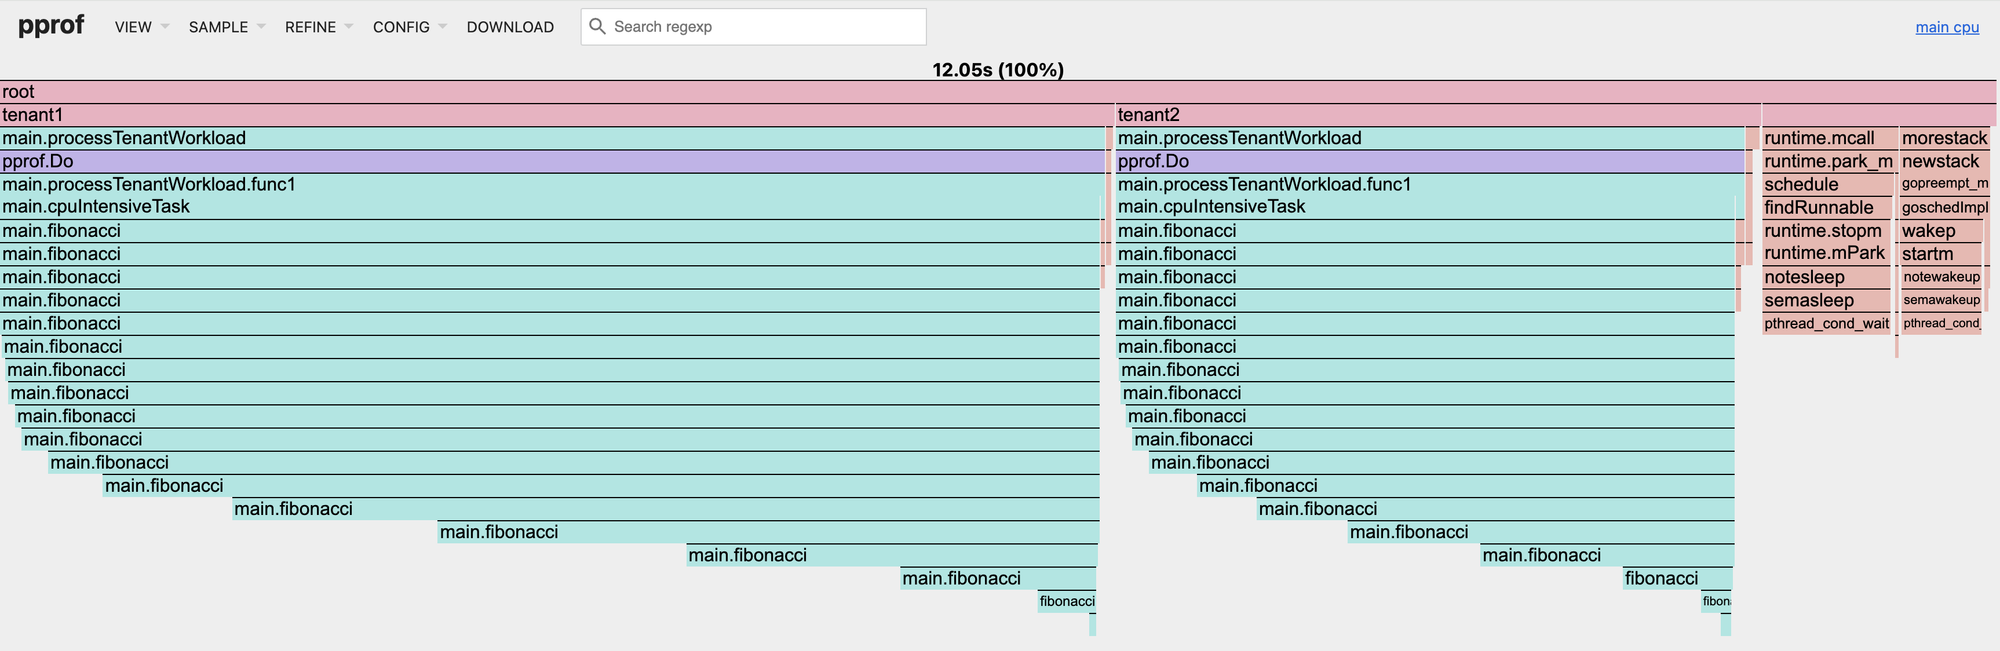The height and width of the screenshot is (651, 2000).
Task: Click the morestack frame
Action: [1944, 138]
